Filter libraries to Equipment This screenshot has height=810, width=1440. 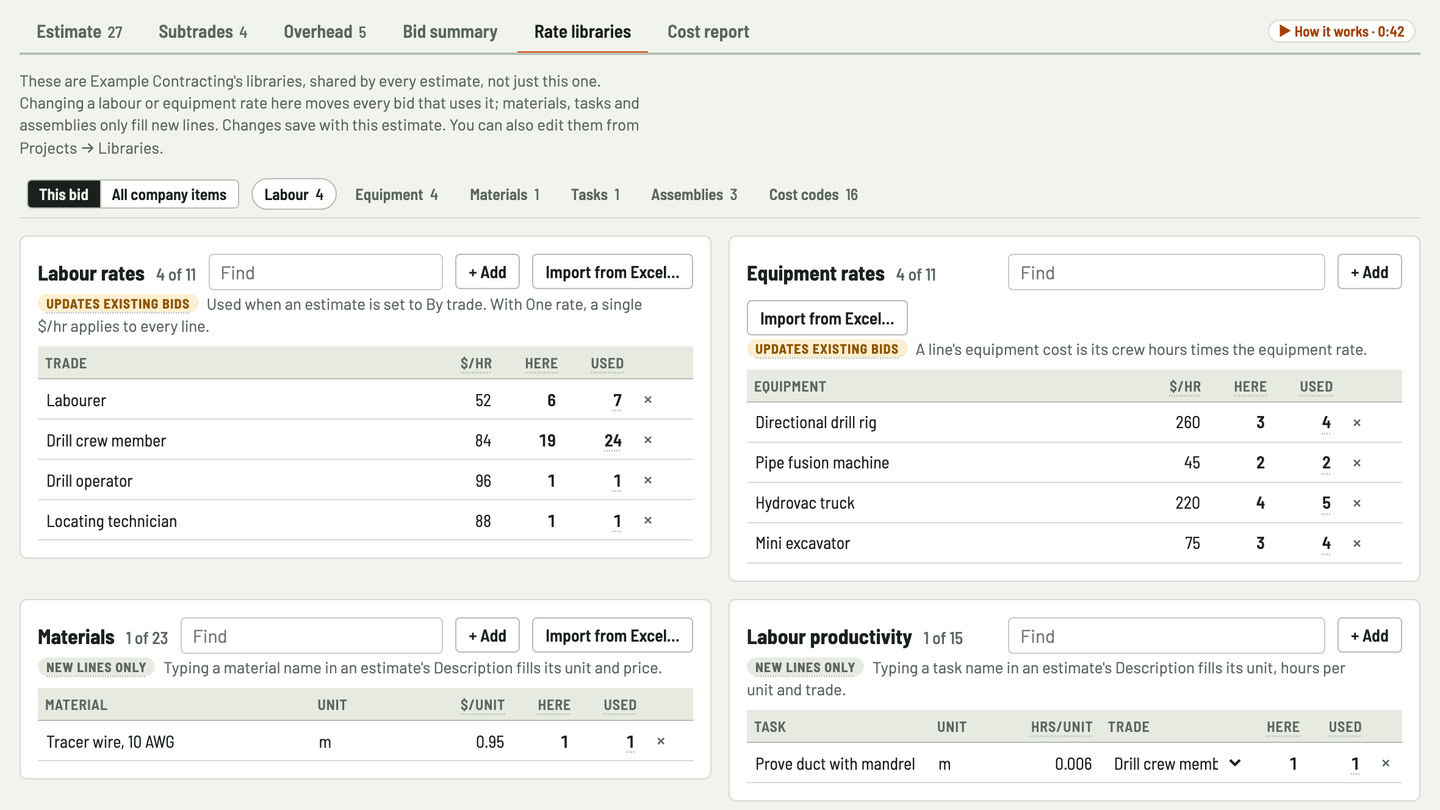(x=396, y=194)
